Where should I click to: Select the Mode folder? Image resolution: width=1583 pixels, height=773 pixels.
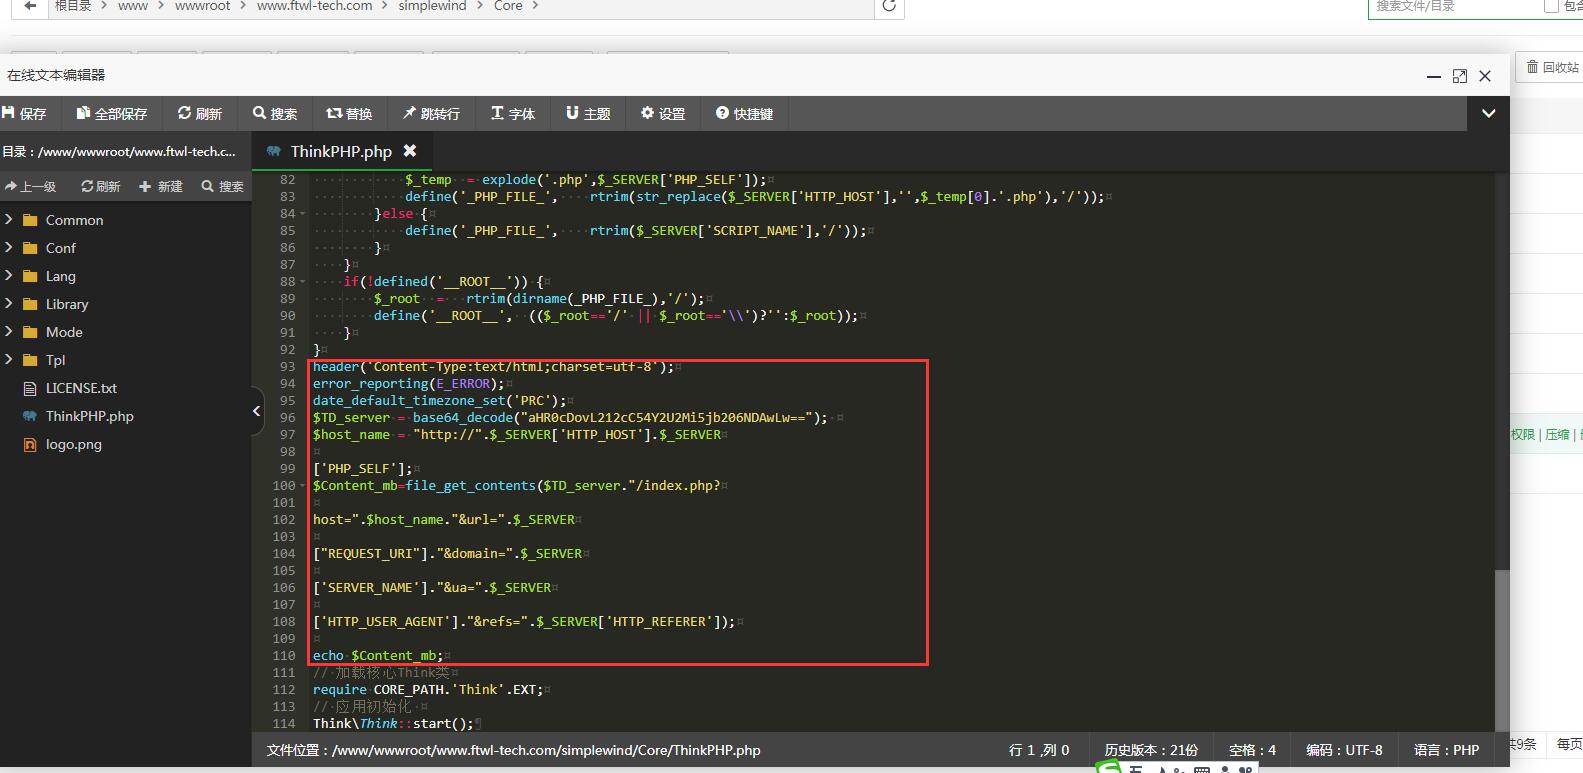[64, 332]
